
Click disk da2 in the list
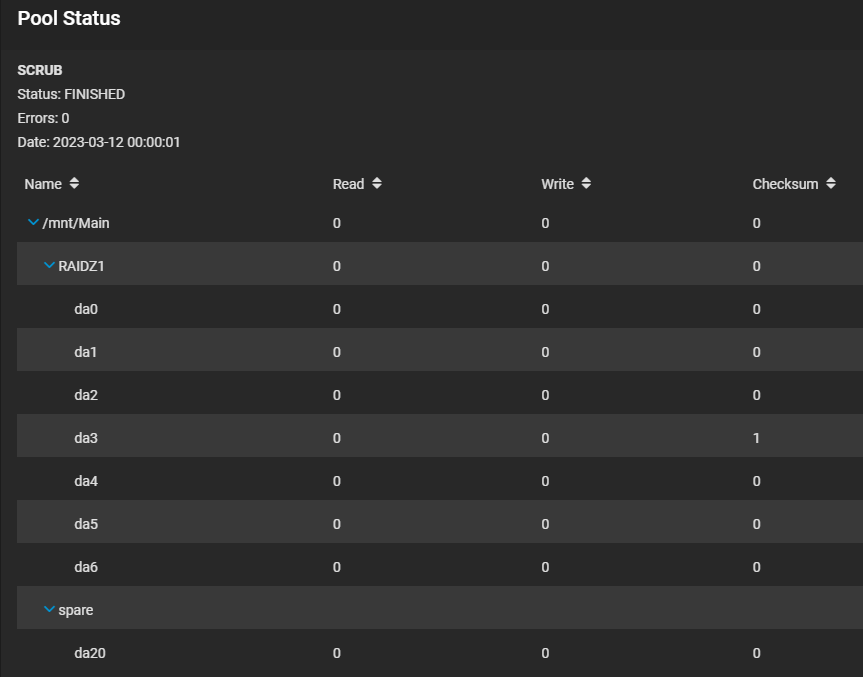(86, 395)
